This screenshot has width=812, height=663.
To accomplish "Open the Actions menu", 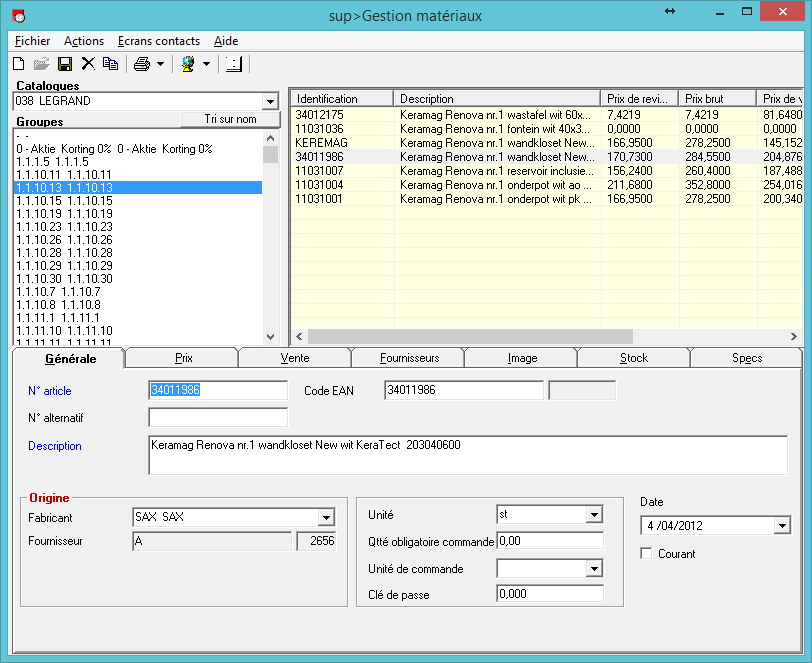I will tap(84, 41).
